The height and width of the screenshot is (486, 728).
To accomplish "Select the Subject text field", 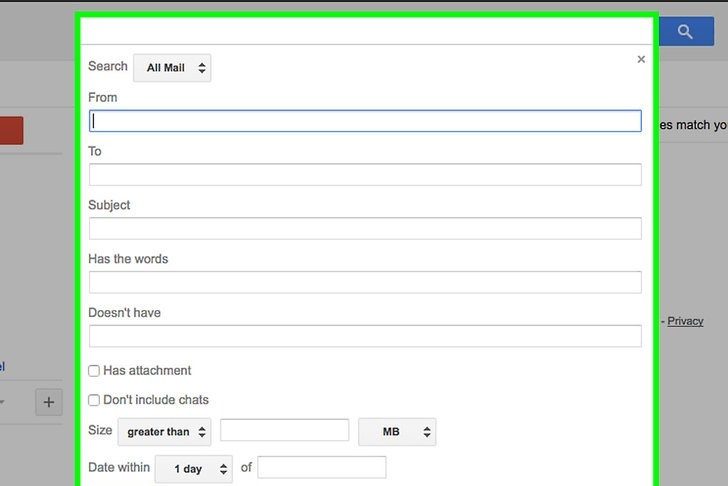I will pos(365,228).
